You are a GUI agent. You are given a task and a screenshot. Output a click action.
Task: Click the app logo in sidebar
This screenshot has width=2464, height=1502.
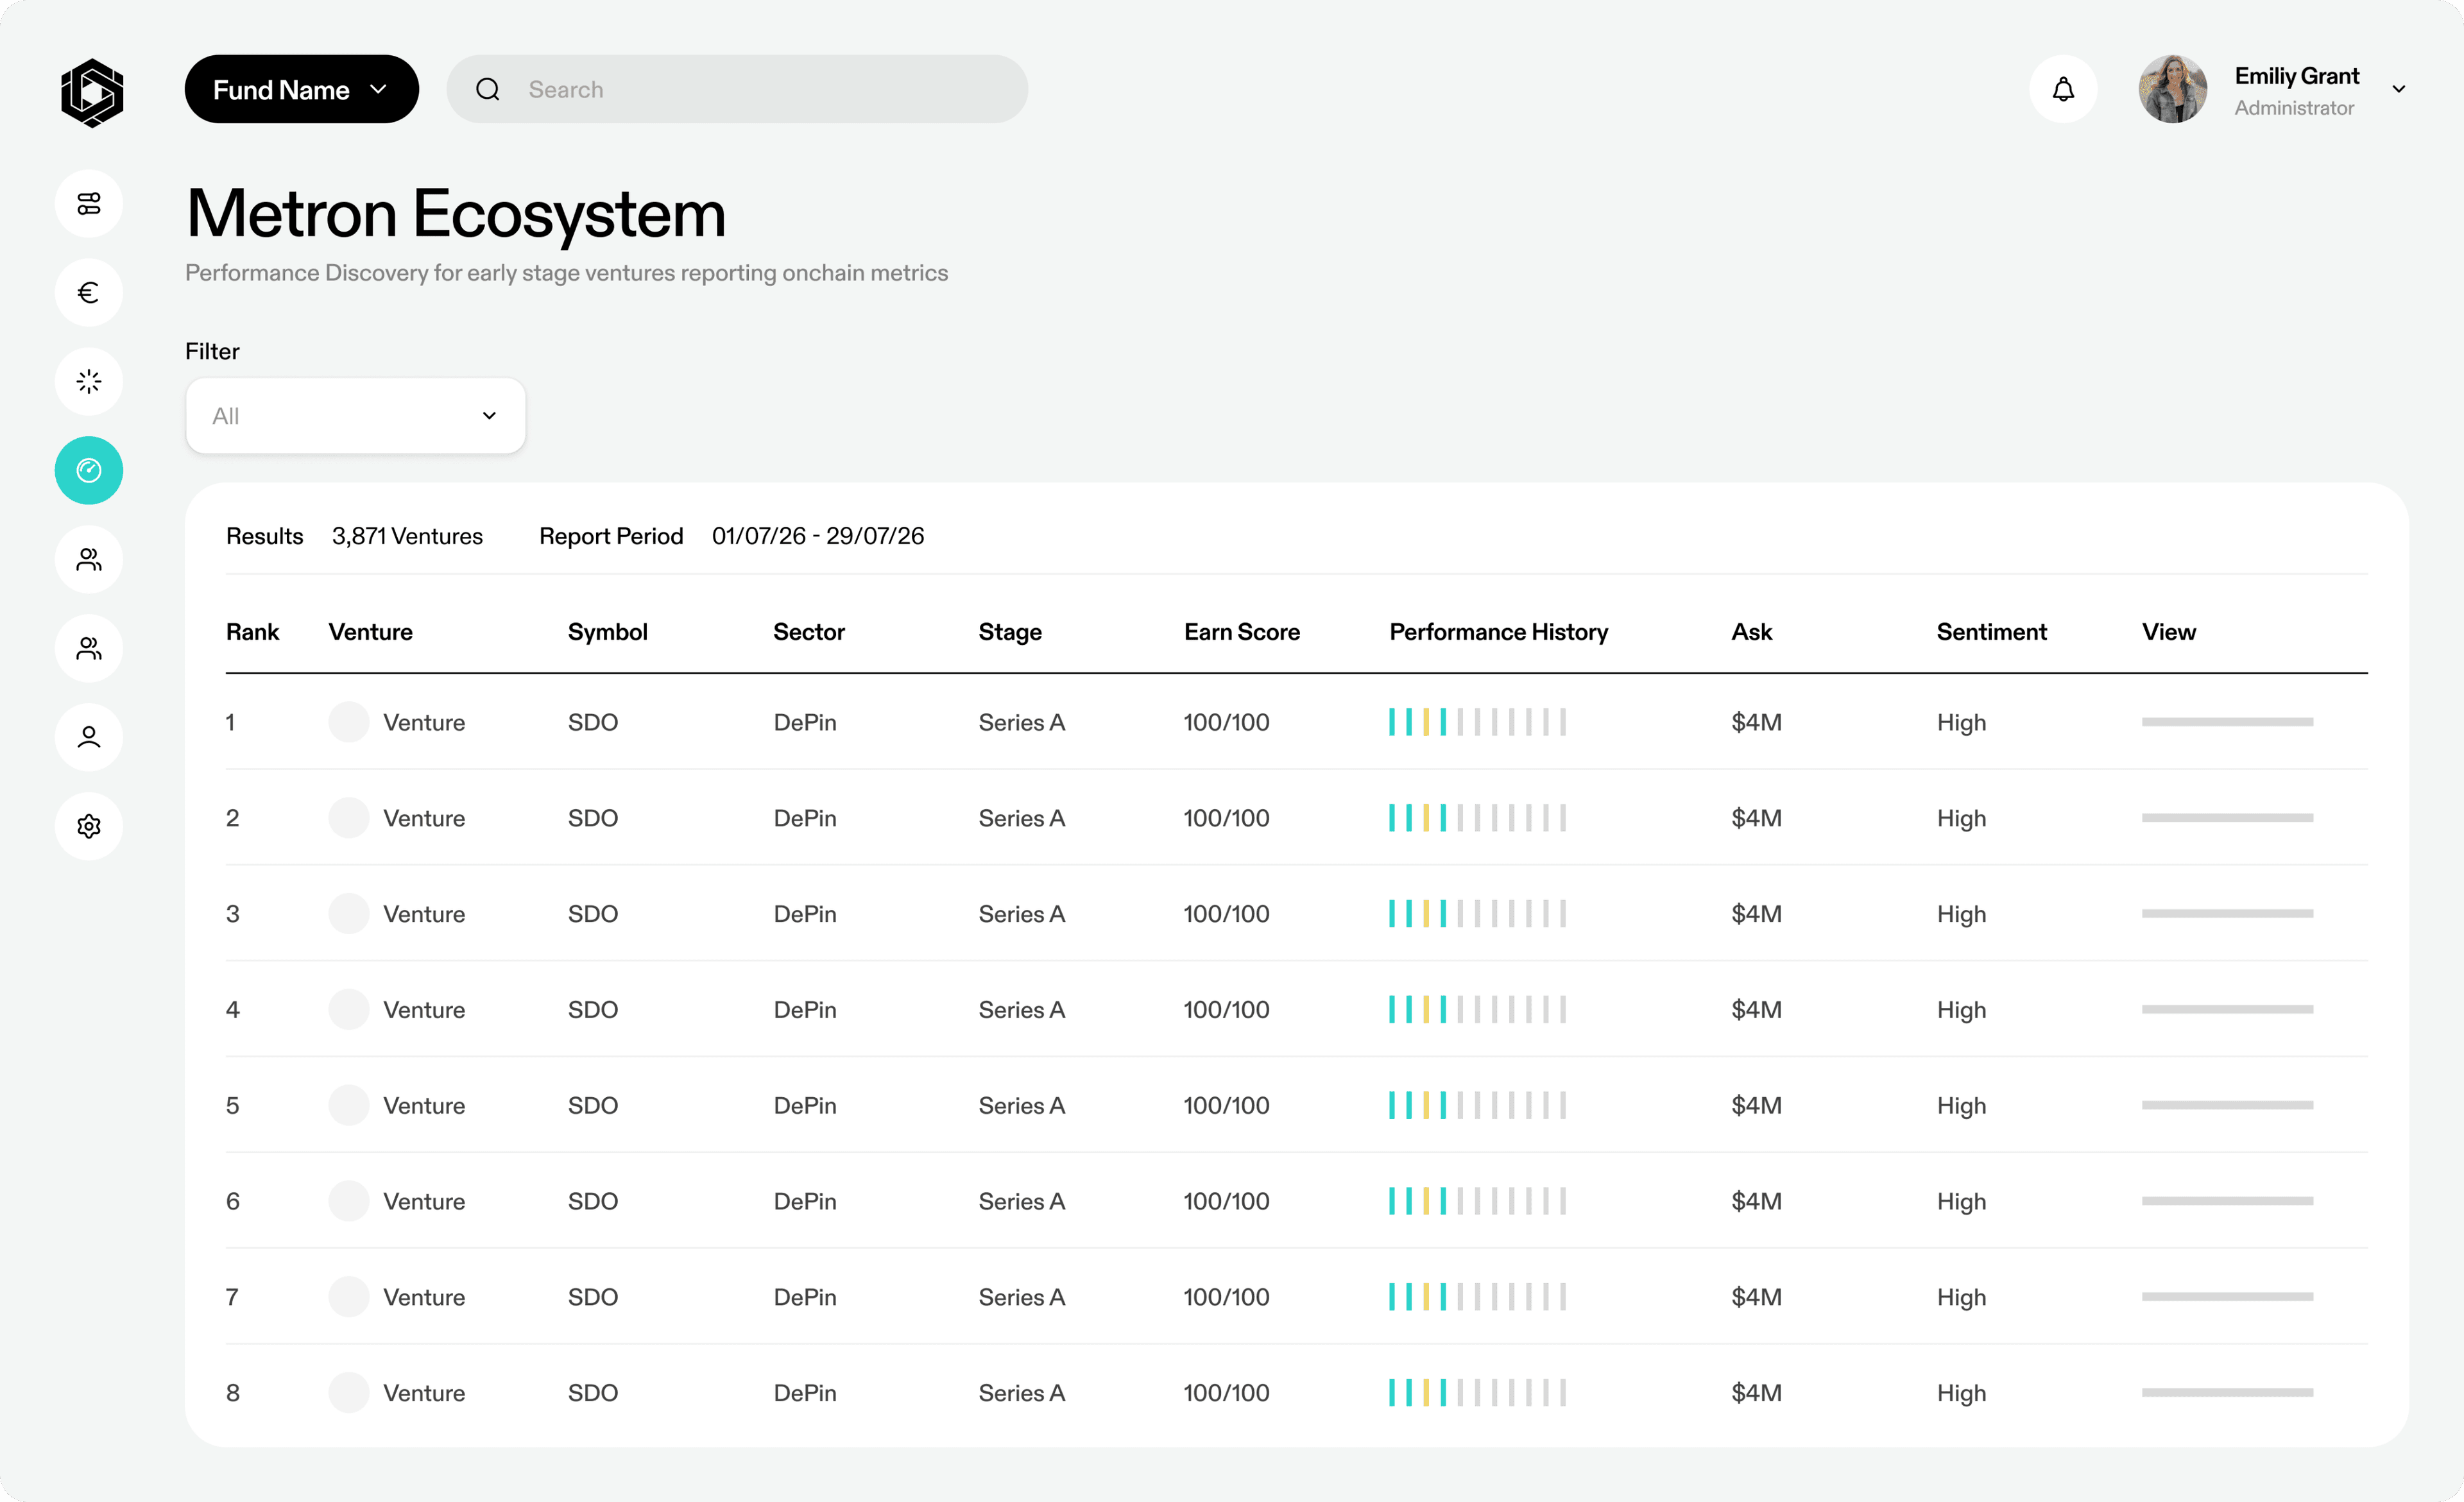click(91, 92)
